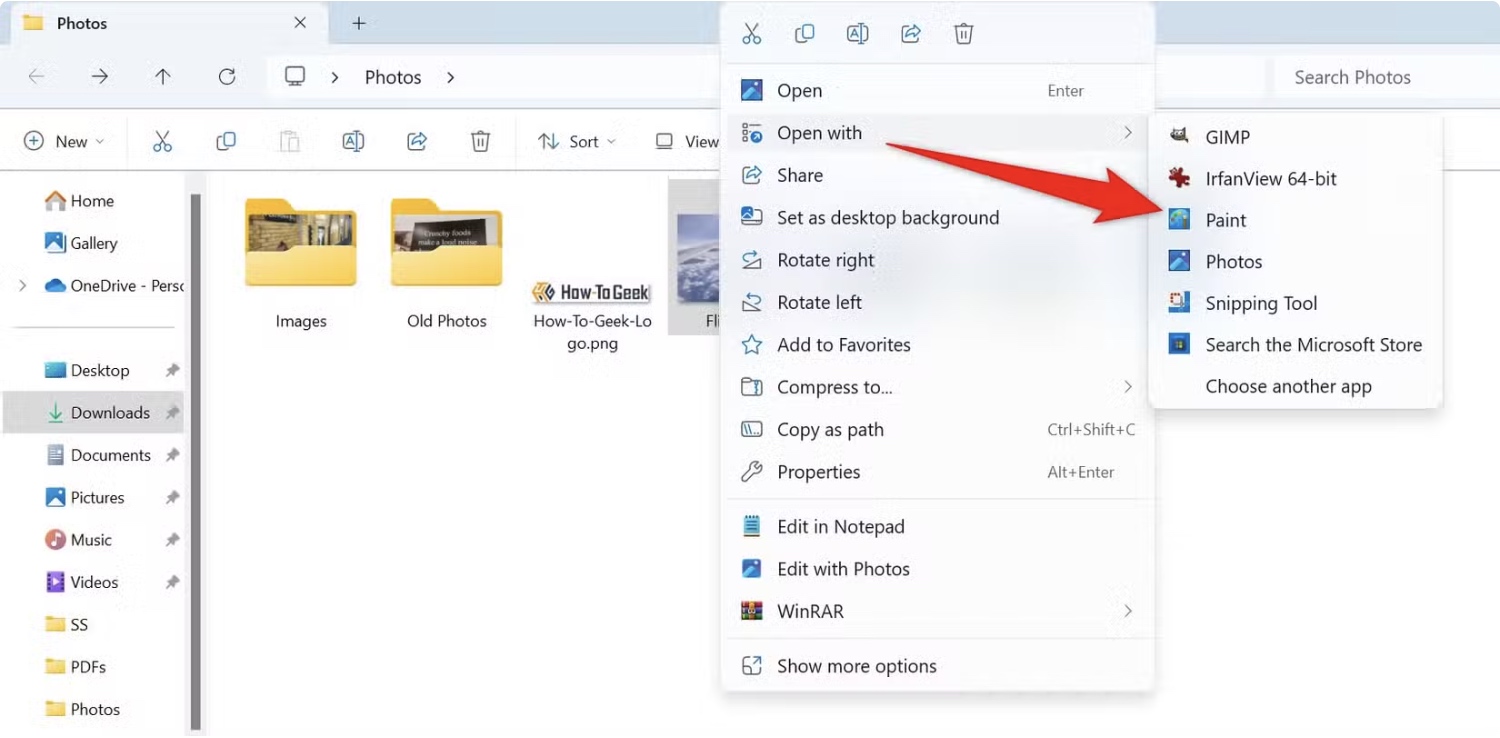Expand the WinRAR submenu

click(937, 611)
